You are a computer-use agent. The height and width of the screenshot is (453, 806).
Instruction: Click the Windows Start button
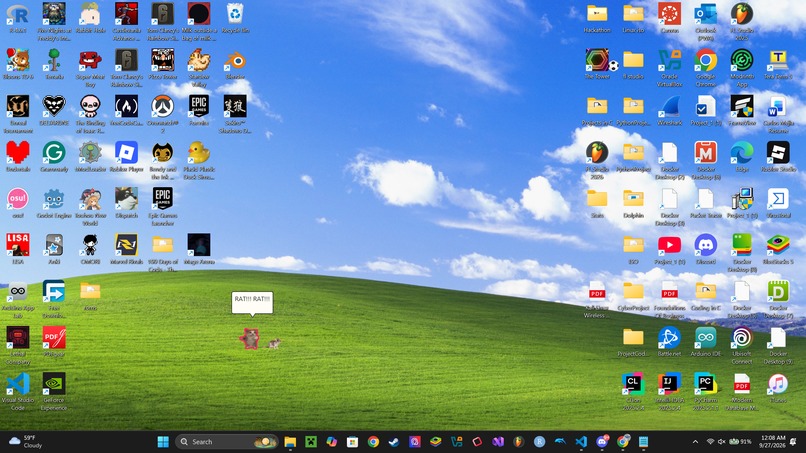[163, 442]
